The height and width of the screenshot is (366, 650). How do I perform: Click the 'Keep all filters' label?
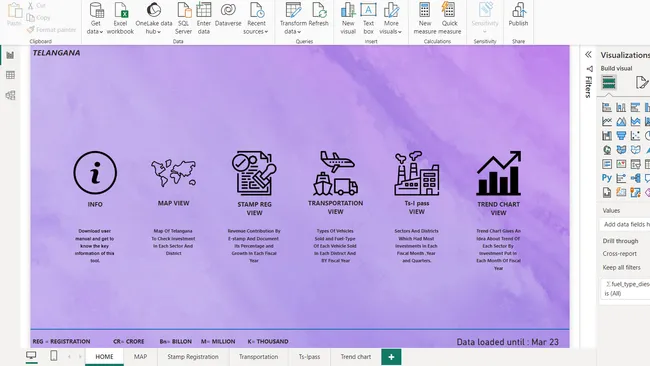[x=621, y=267]
